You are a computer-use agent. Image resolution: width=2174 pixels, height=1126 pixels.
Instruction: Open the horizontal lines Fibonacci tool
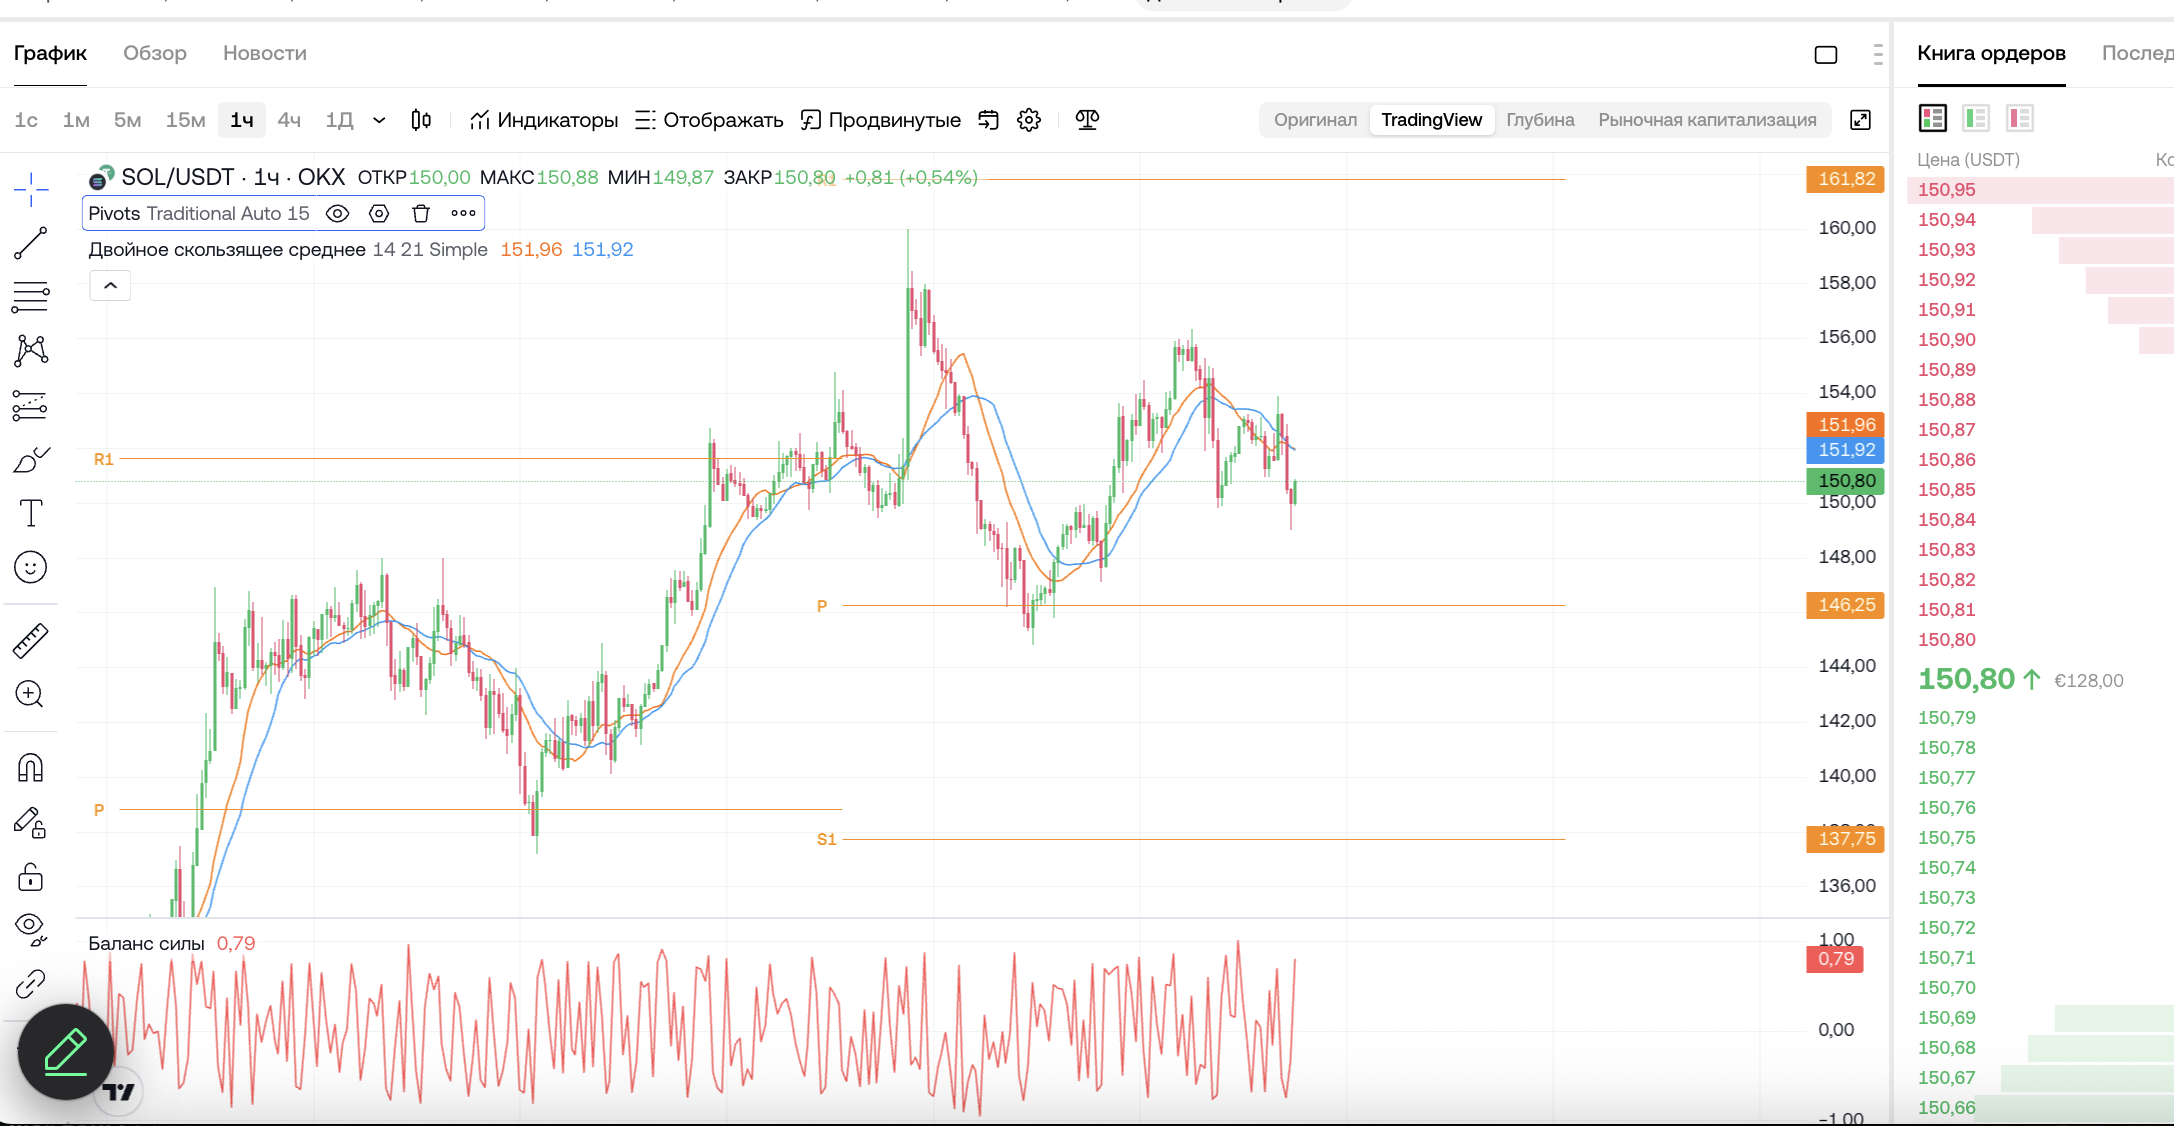(x=31, y=297)
